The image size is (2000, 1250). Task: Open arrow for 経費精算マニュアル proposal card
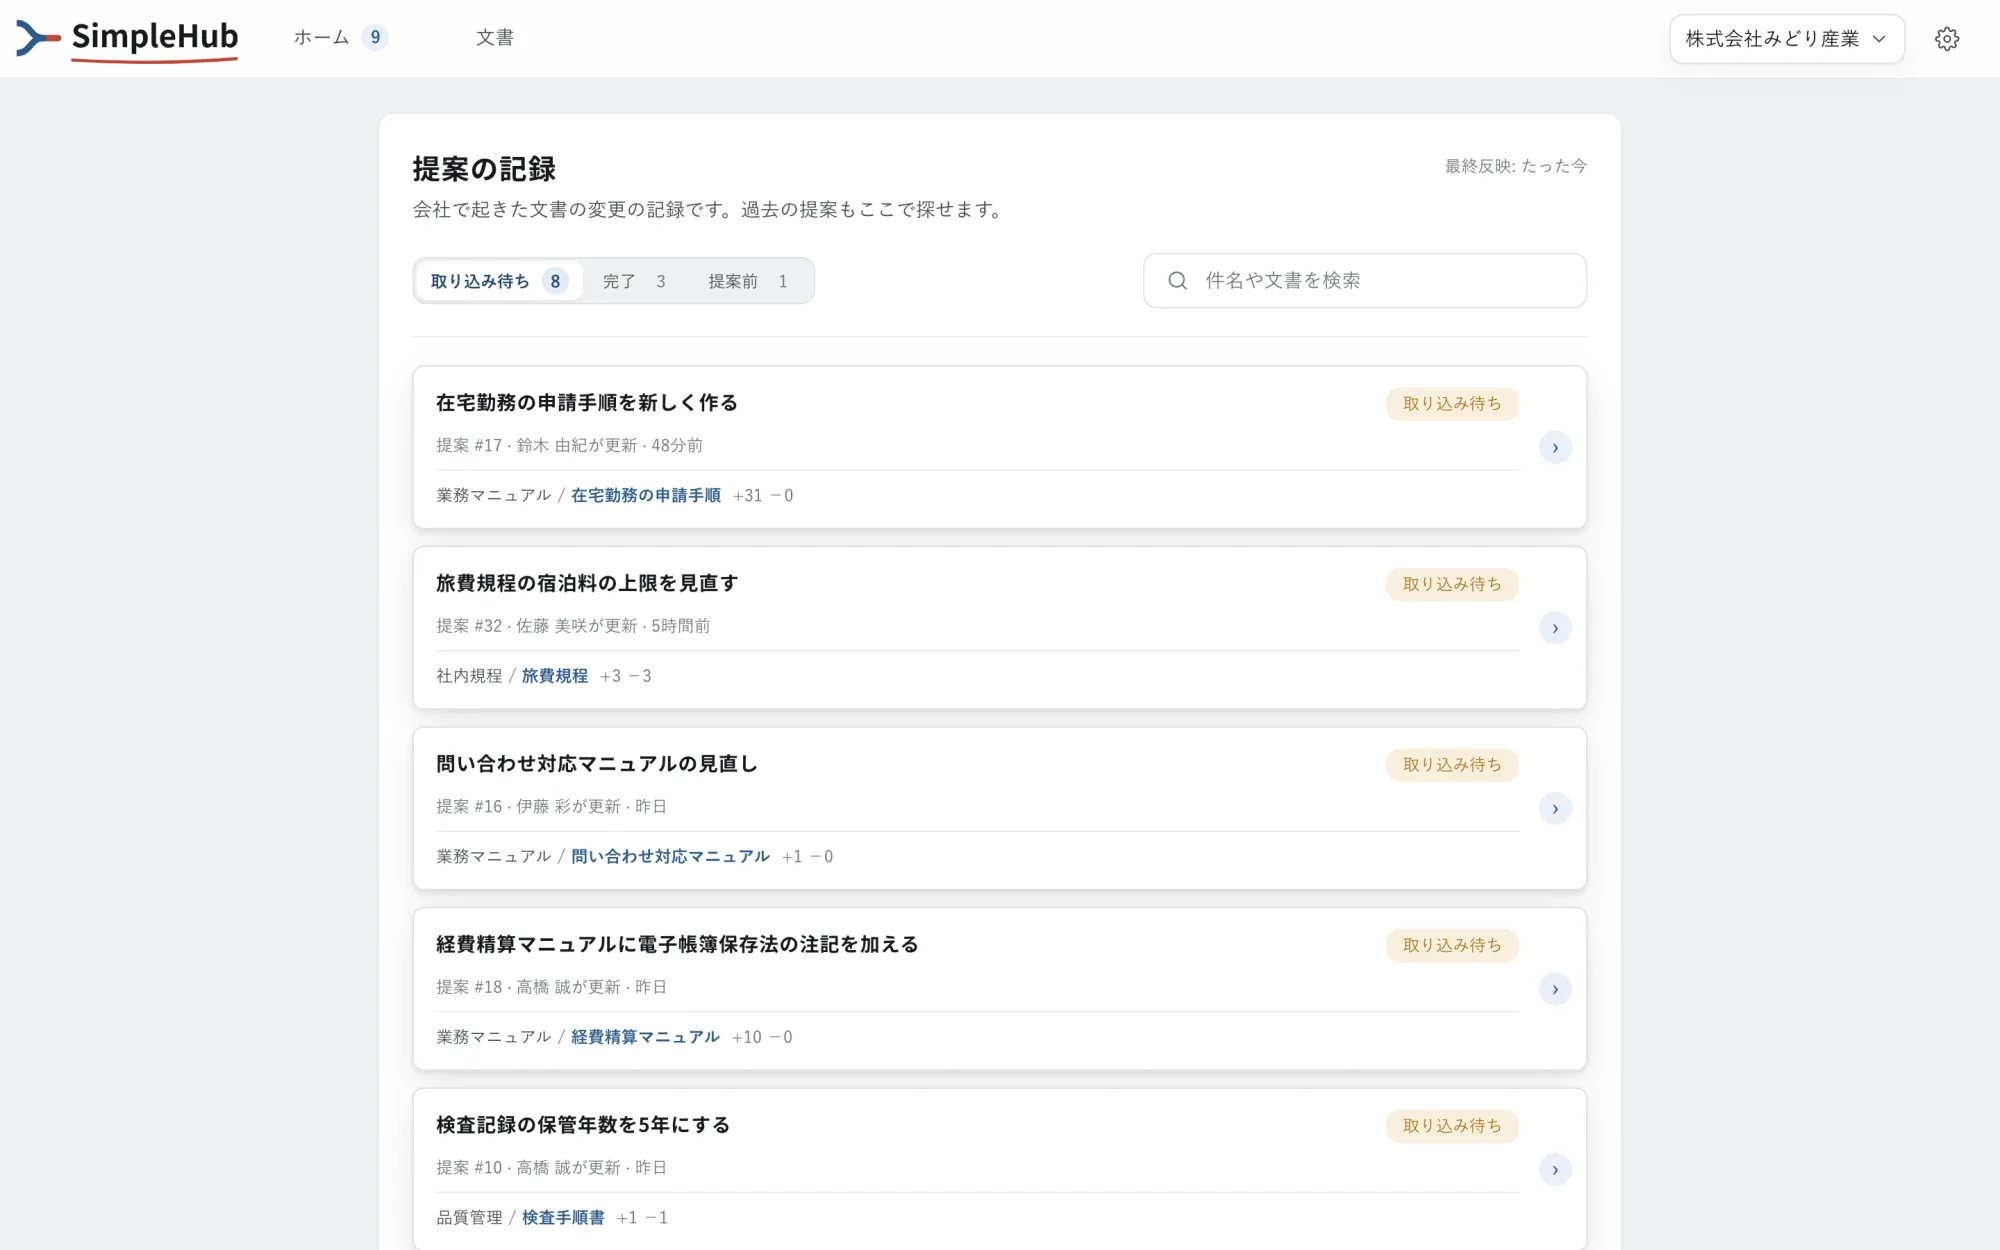pyautogui.click(x=1554, y=989)
